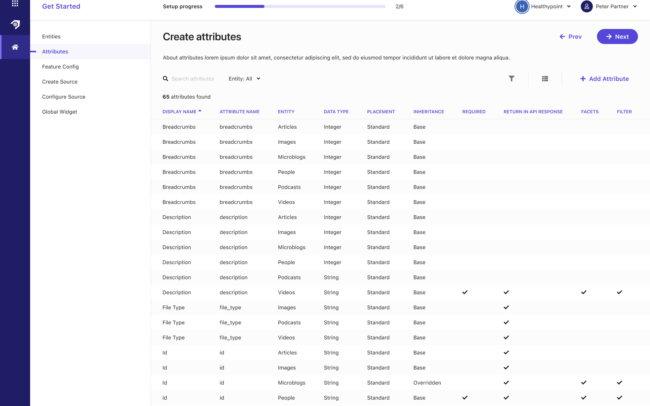Click the search magnifier icon
Image resolution: width=650 pixels, height=406 pixels.
pos(166,78)
